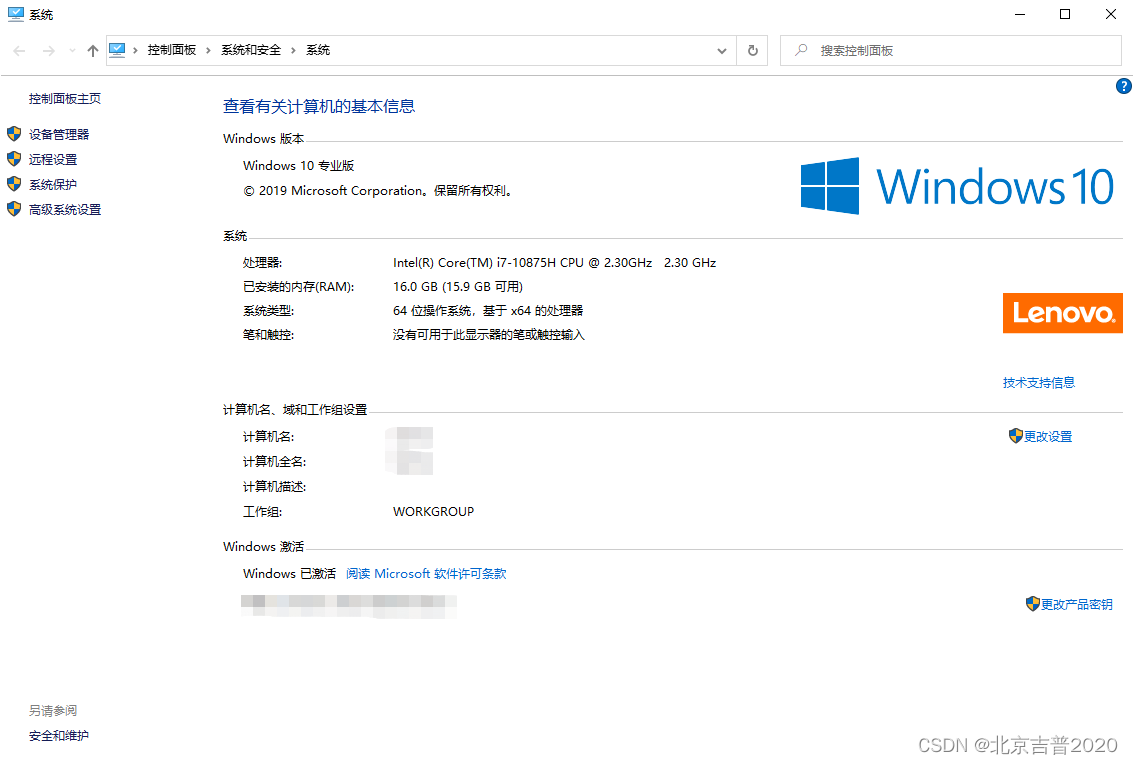This screenshot has width=1133, height=764.
Task: Click the magnifier search icon
Action: [801, 50]
